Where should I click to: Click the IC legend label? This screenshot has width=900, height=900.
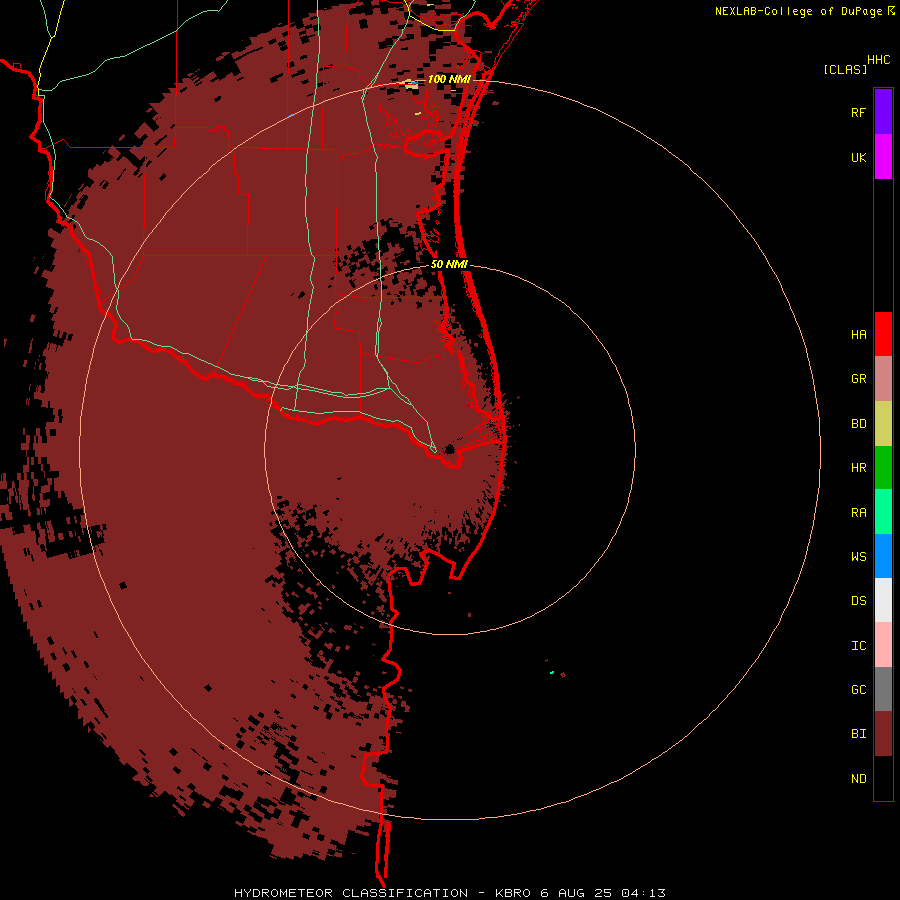pos(858,646)
